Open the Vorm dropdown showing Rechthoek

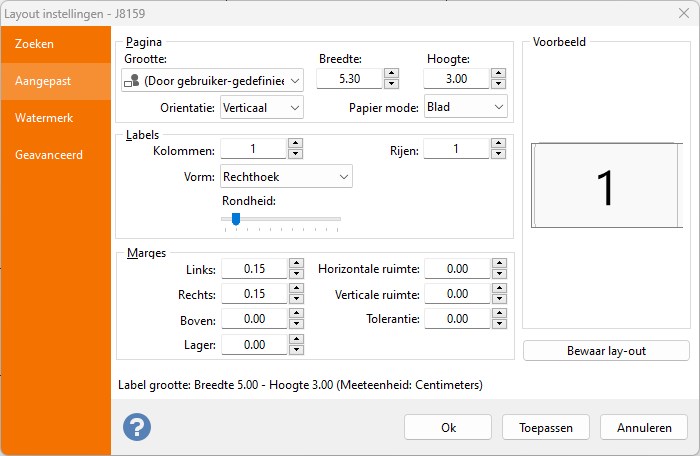click(286, 176)
